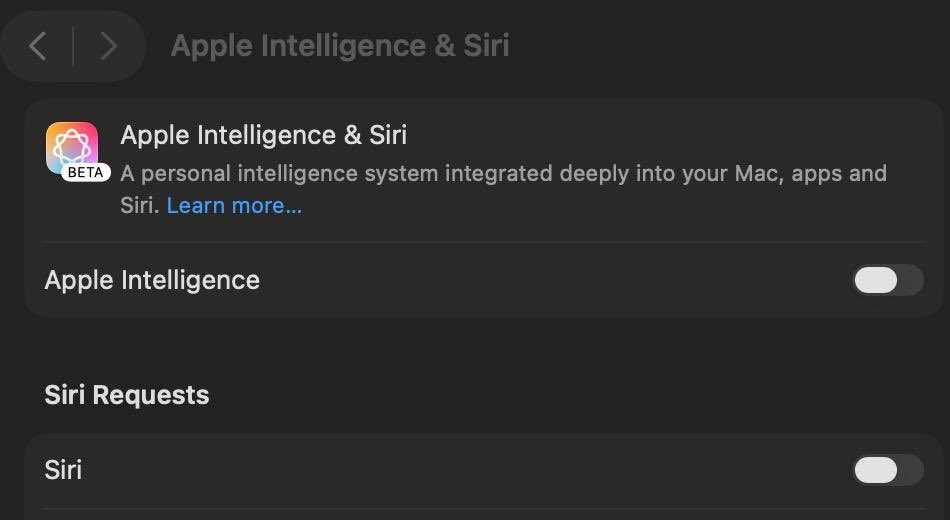Click the Siri row label
This screenshot has height=520, width=950.
click(63, 470)
